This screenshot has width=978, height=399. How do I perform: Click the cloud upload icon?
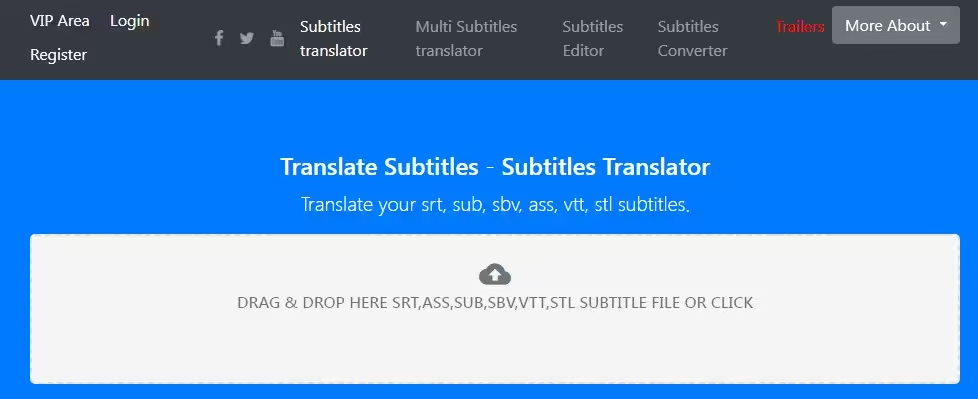495,274
